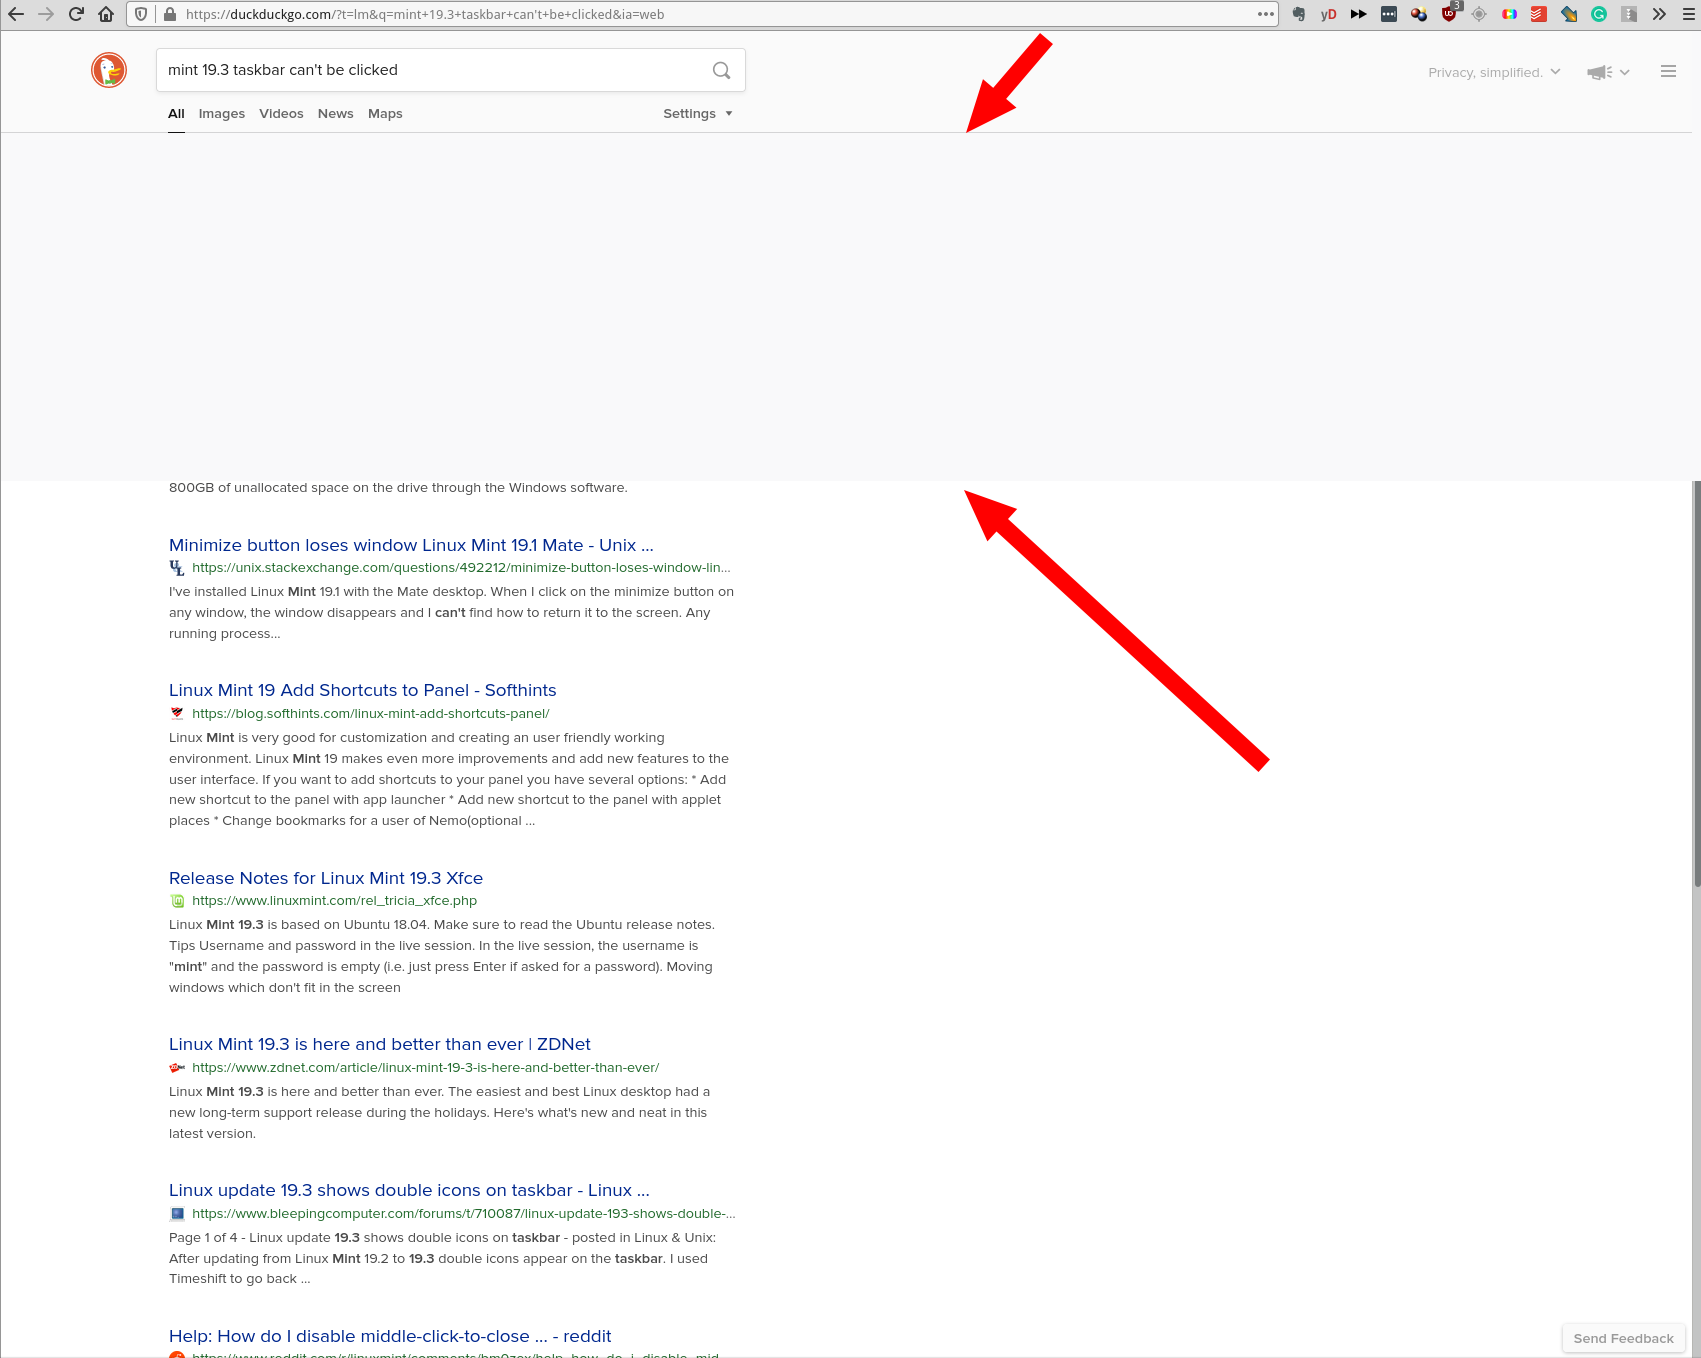Image resolution: width=1701 pixels, height=1358 pixels.
Task: Click the double fast-forward arrows extension
Action: tap(1358, 14)
